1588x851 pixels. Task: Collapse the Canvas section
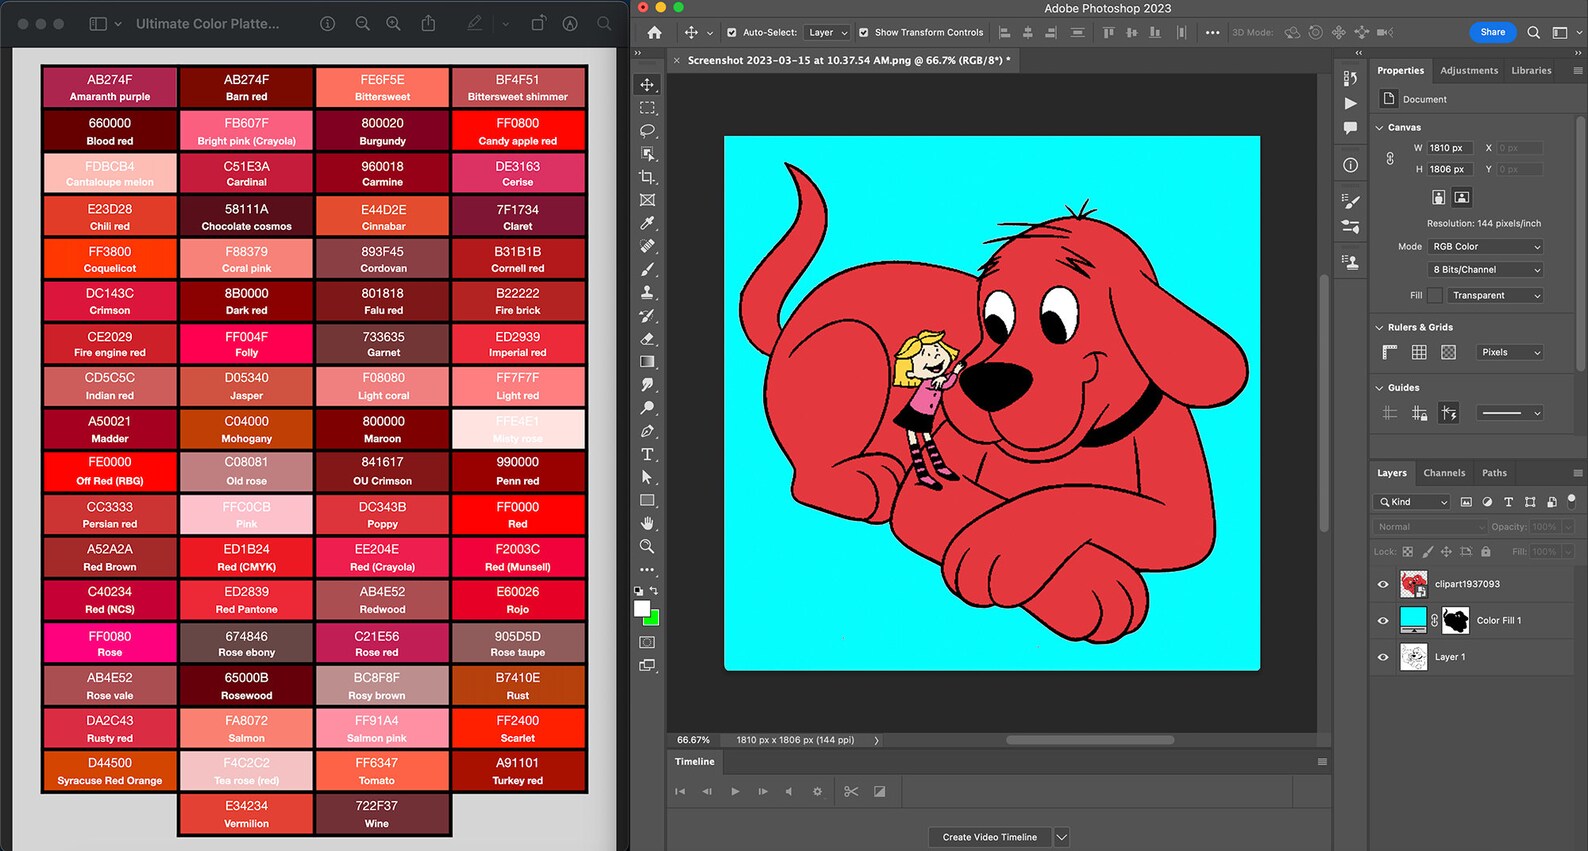1380,128
